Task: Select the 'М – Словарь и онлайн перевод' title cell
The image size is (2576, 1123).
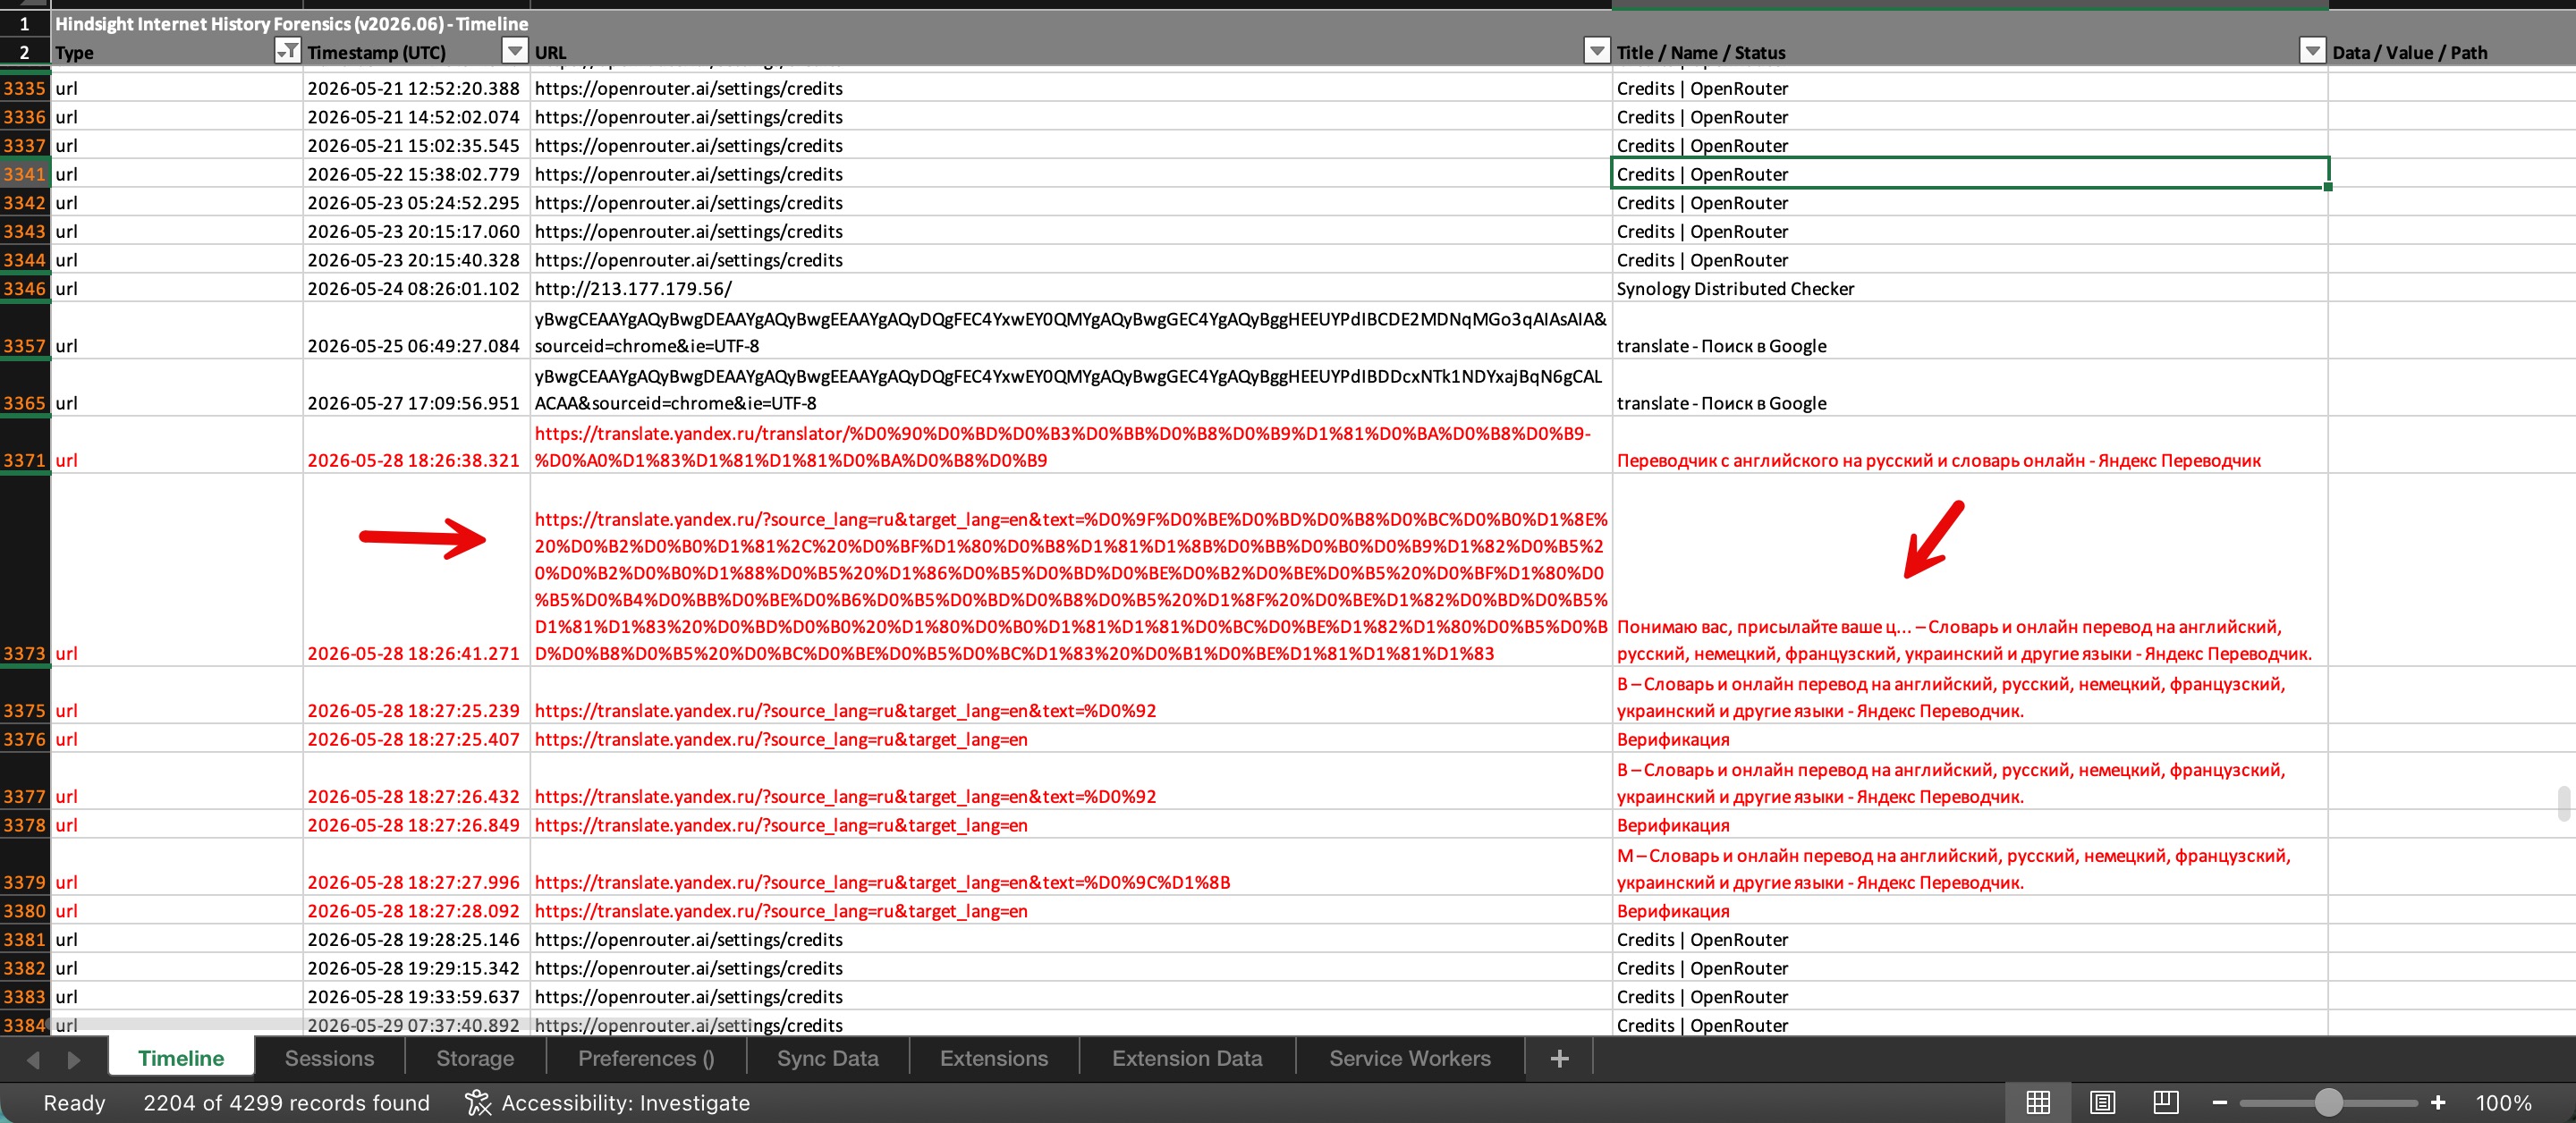Action: [x=1970, y=867]
